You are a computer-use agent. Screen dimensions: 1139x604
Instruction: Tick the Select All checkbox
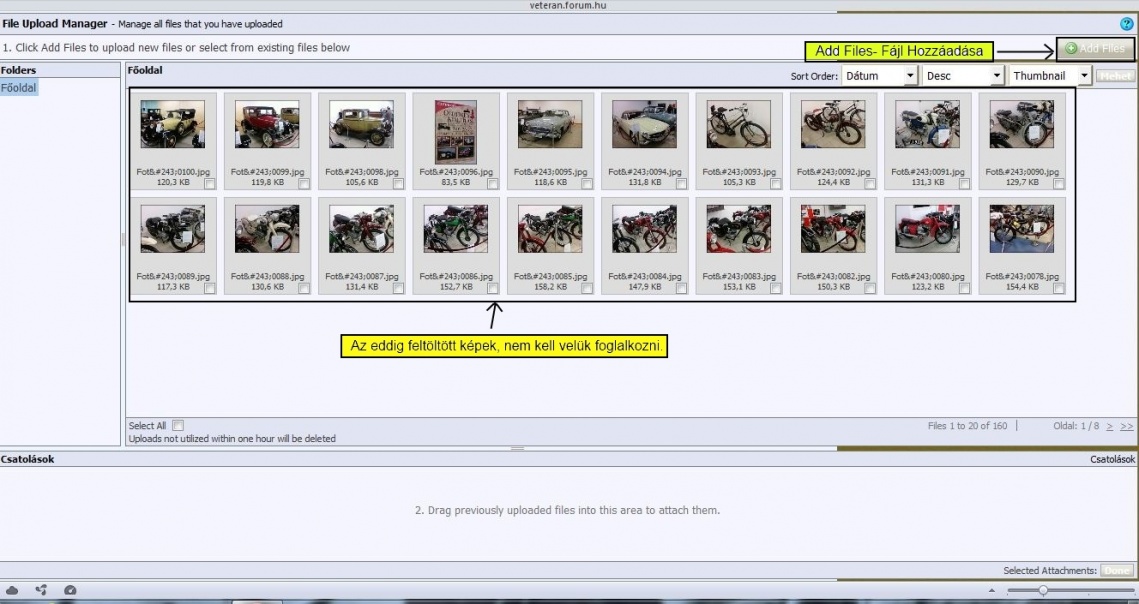178,426
